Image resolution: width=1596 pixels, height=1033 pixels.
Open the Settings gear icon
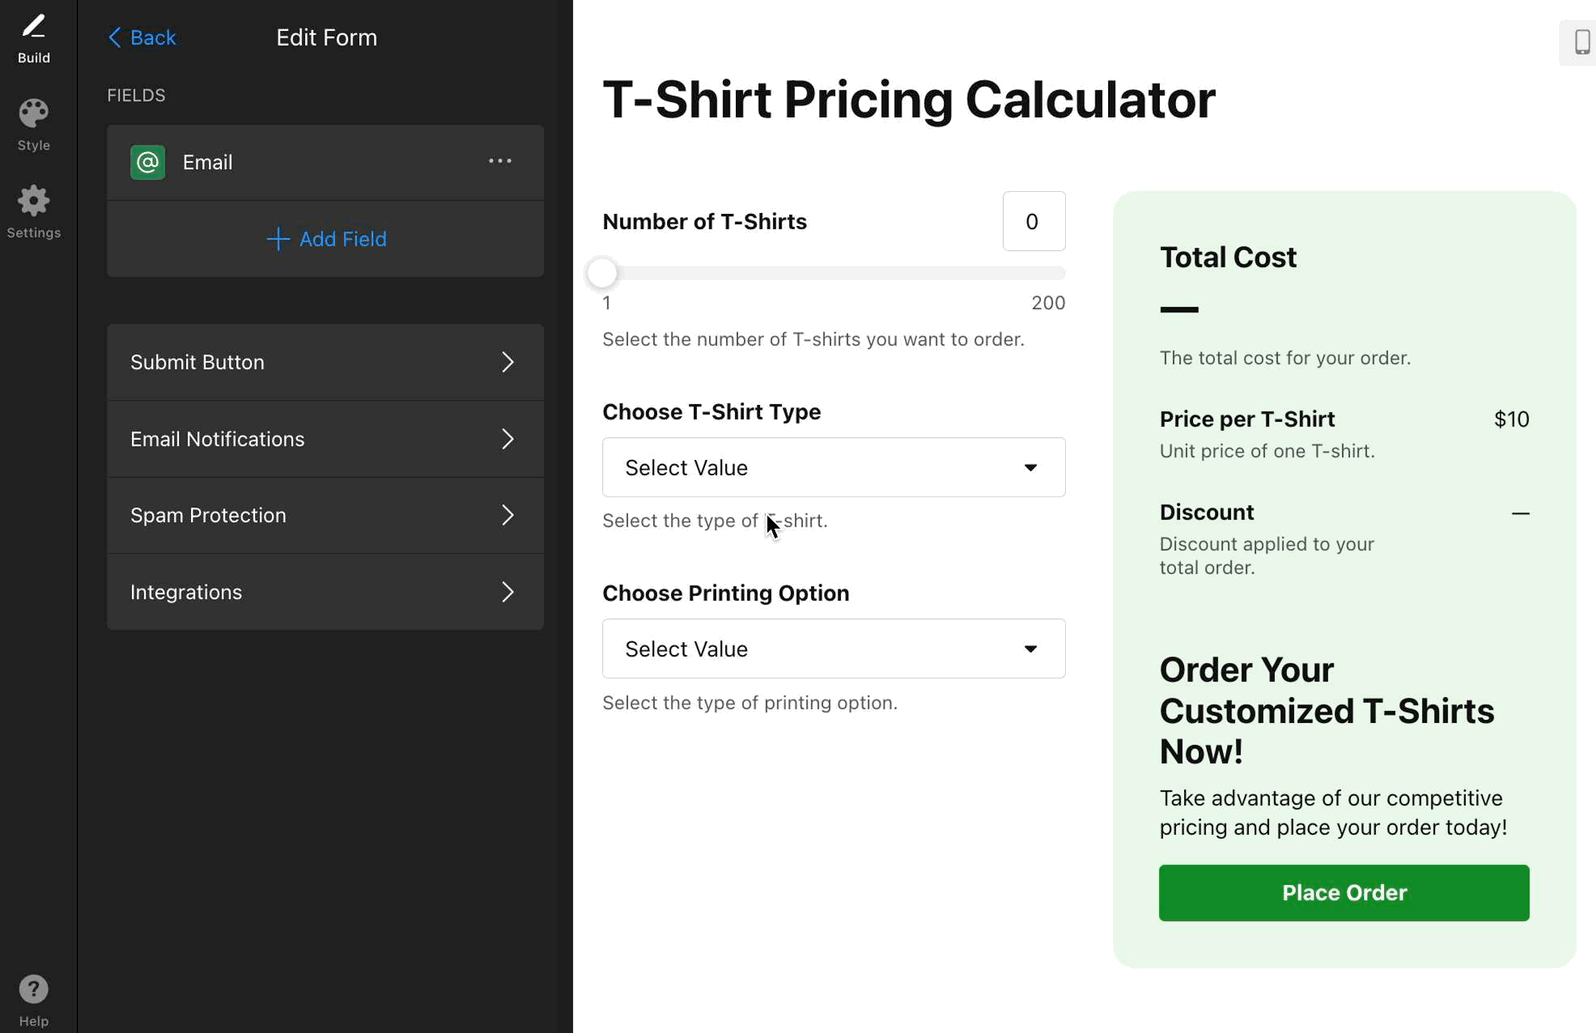point(34,201)
